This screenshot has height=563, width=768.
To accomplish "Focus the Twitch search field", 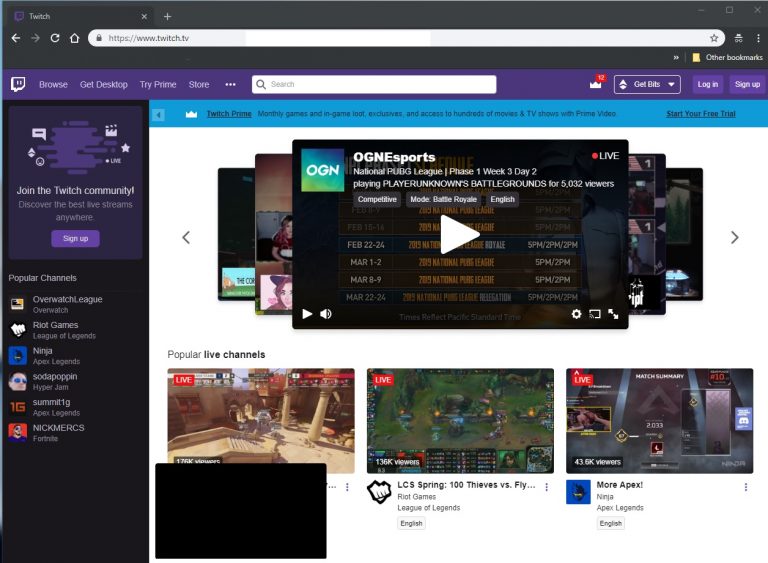I will (x=374, y=84).
